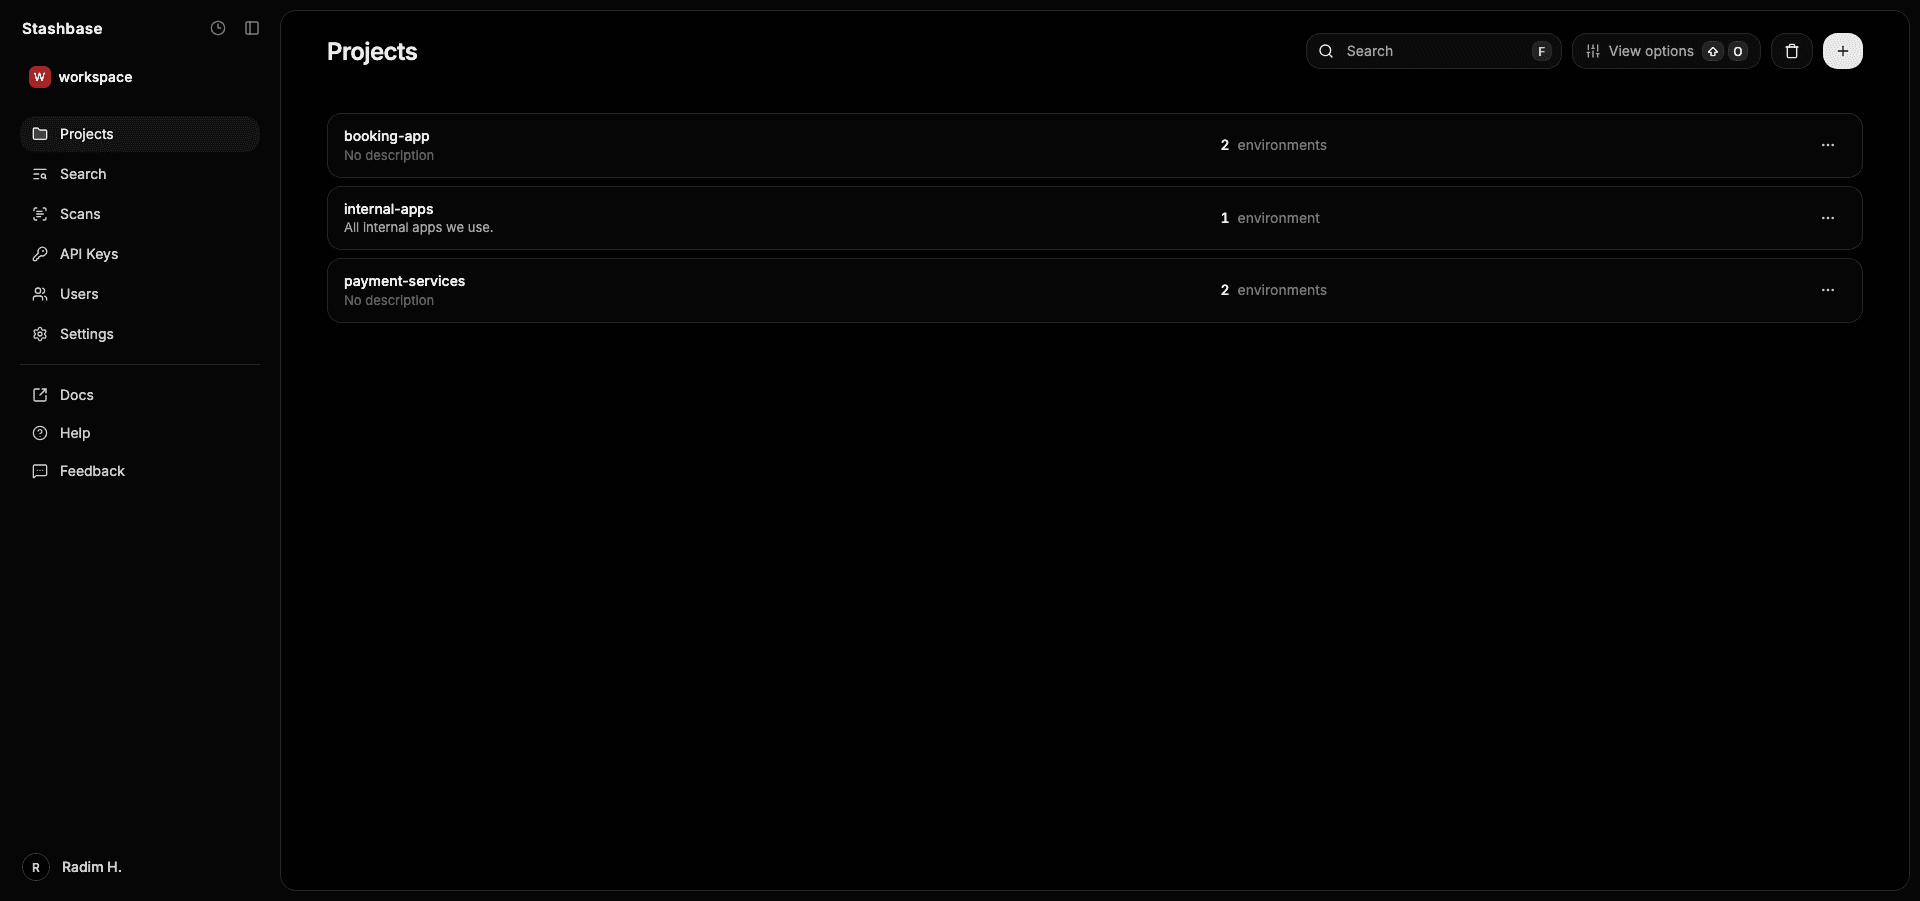Click the magnifier icon in search box

click(1326, 51)
